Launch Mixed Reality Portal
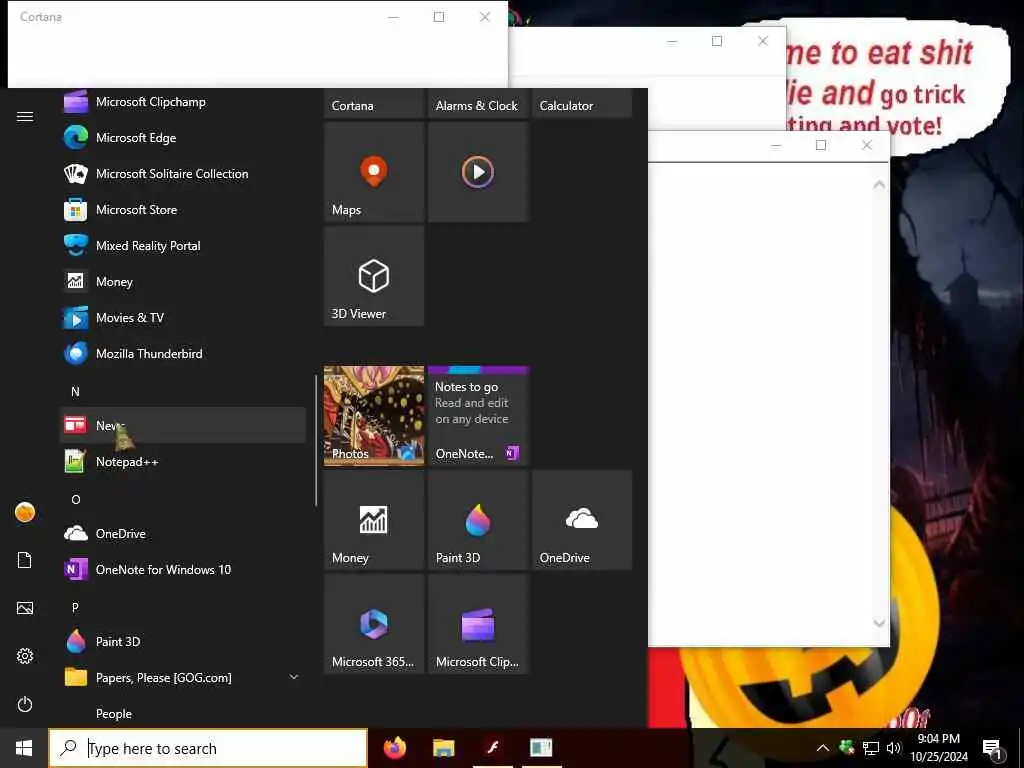1024x768 pixels. pyautogui.click(x=183, y=246)
